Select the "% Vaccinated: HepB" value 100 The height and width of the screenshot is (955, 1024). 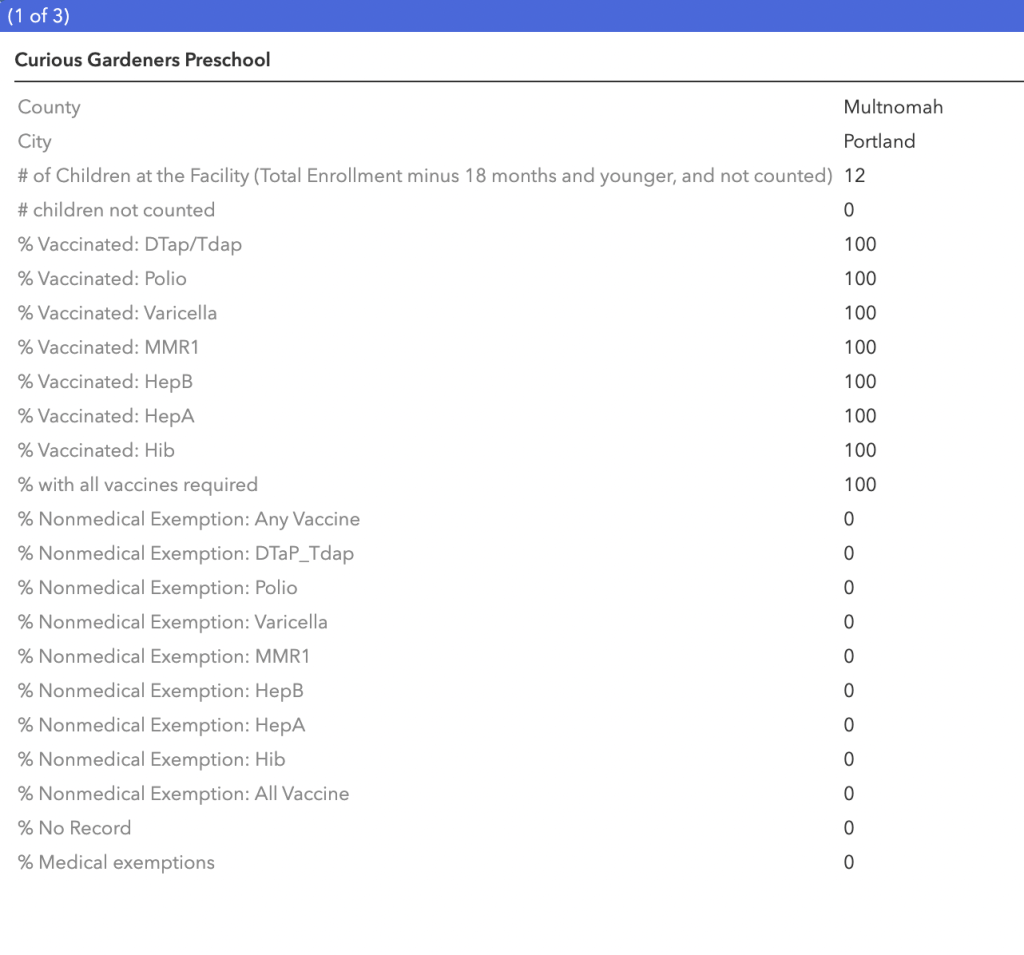(860, 382)
